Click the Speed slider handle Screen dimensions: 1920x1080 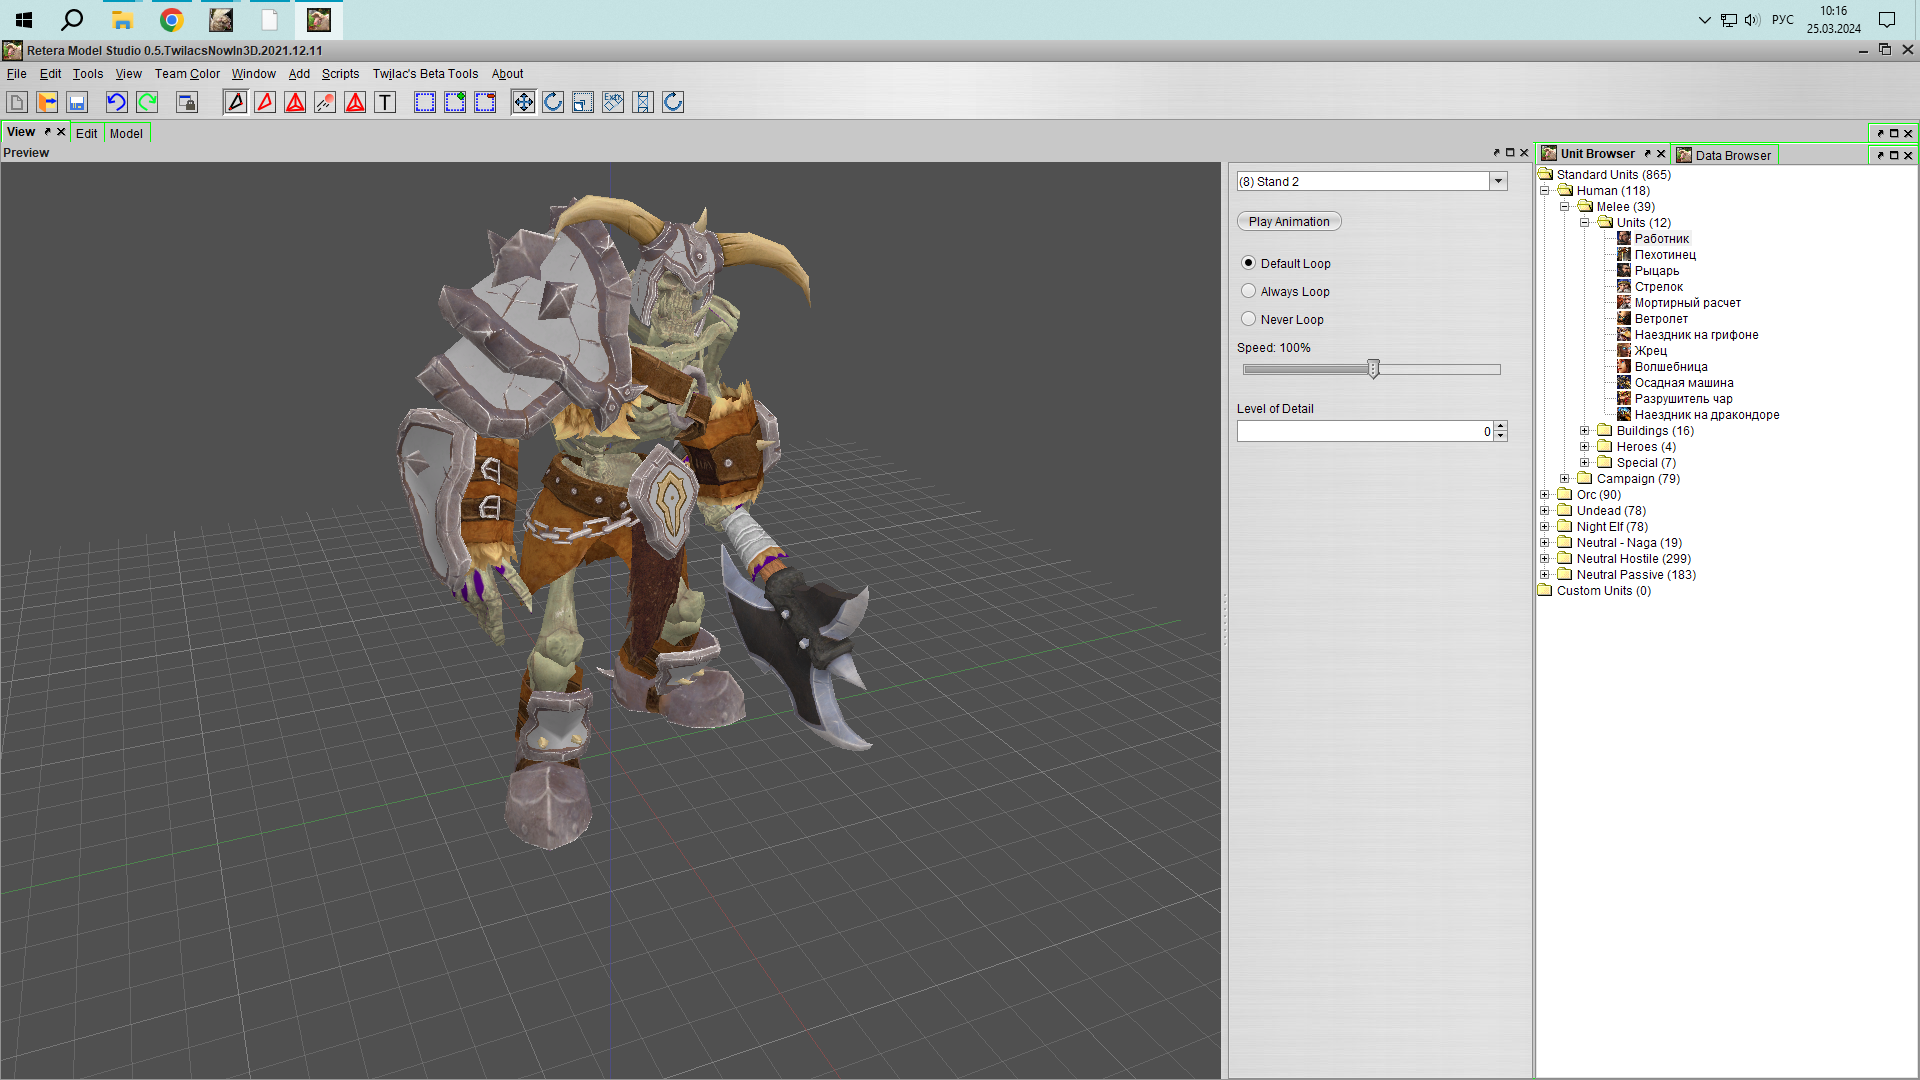tap(1373, 369)
